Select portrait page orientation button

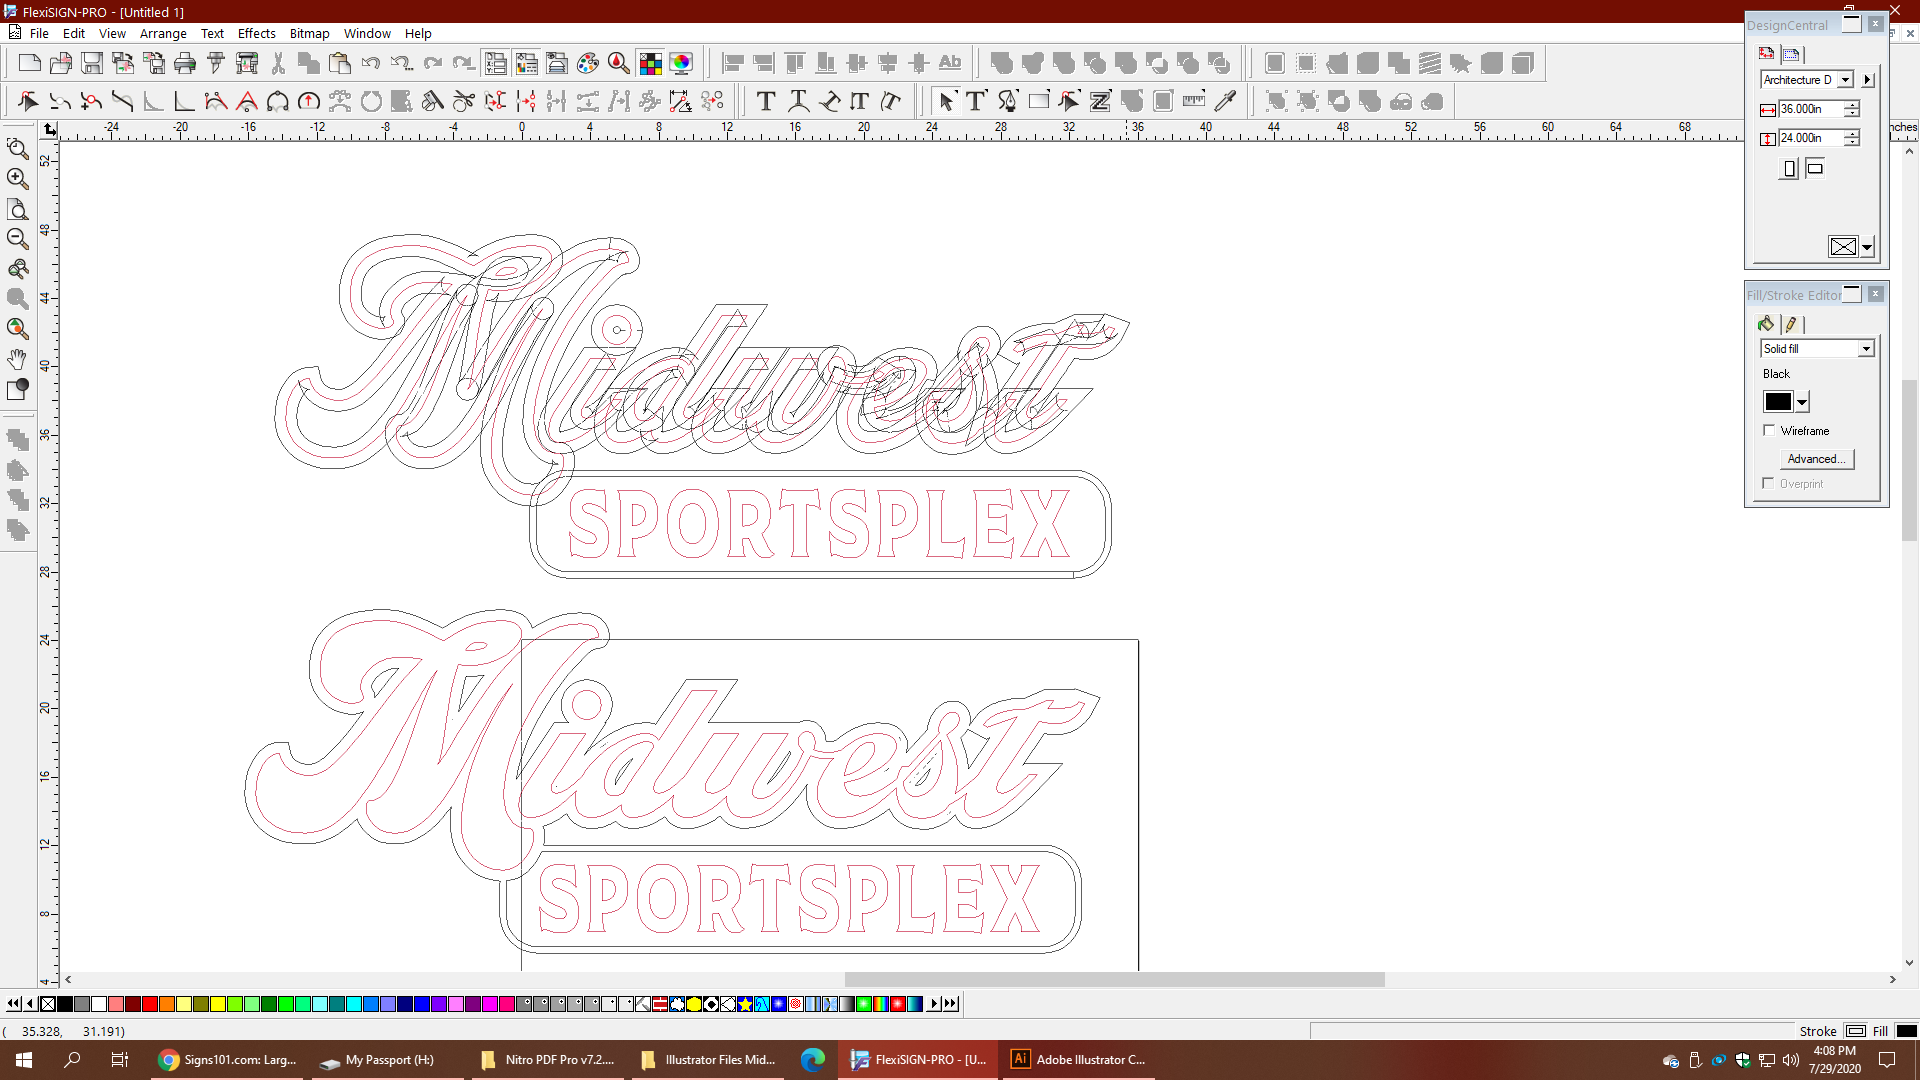click(x=1790, y=169)
